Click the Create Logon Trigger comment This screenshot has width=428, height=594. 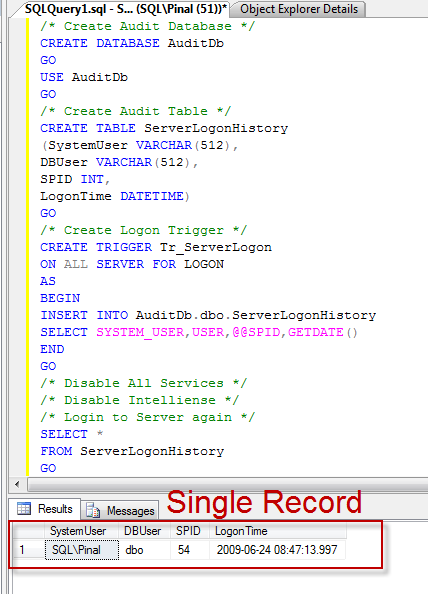[144, 230]
